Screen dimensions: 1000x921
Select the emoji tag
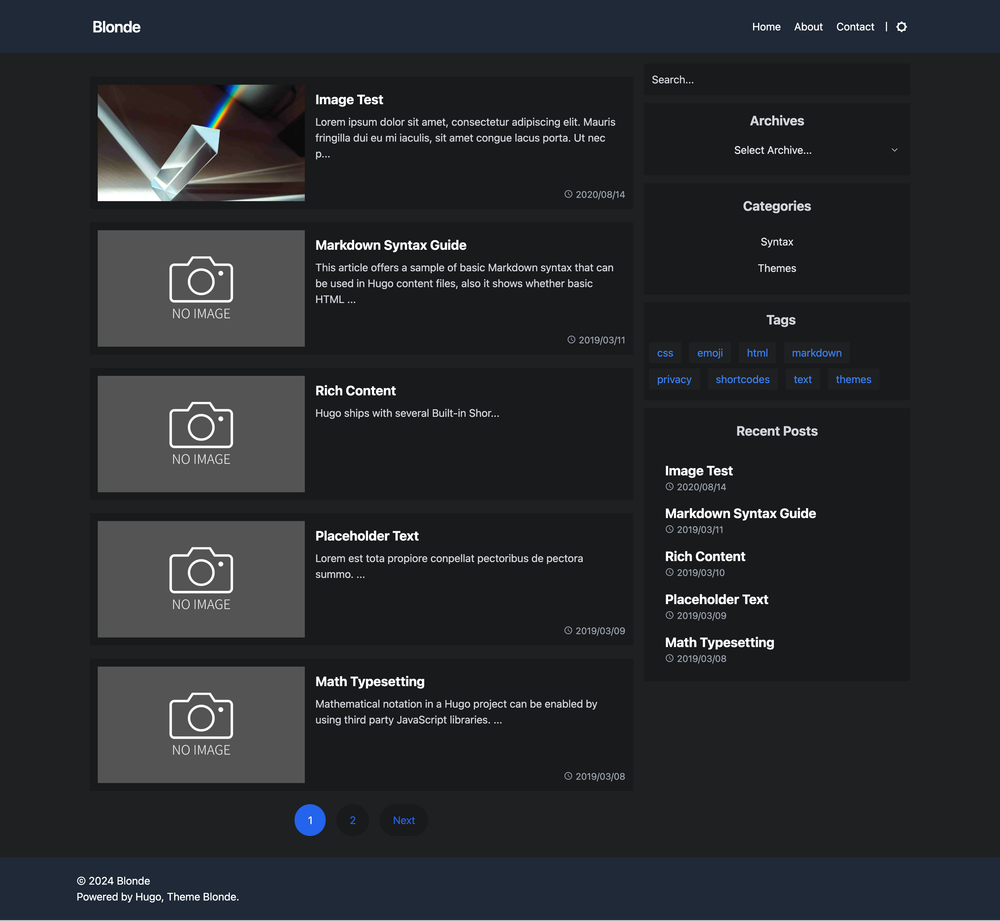click(710, 353)
